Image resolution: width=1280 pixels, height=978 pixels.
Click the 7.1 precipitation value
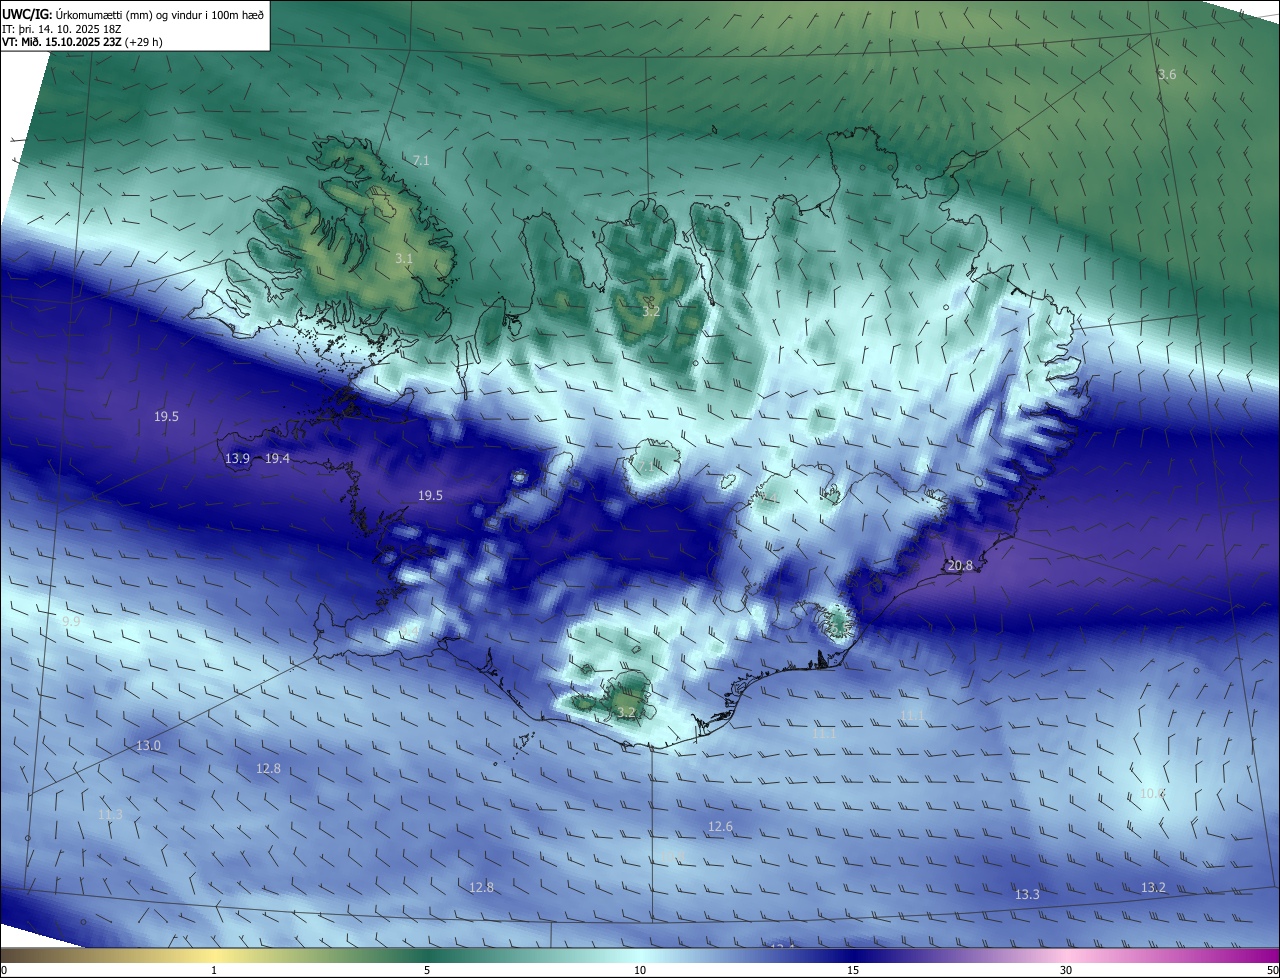[421, 160]
